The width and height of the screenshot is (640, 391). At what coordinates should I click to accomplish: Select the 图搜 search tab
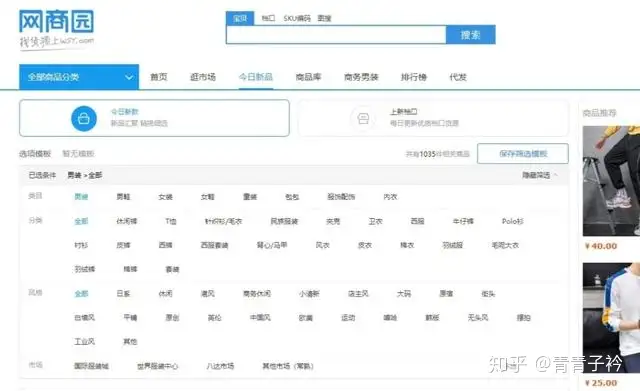pyautogui.click(x=324, y=18)
